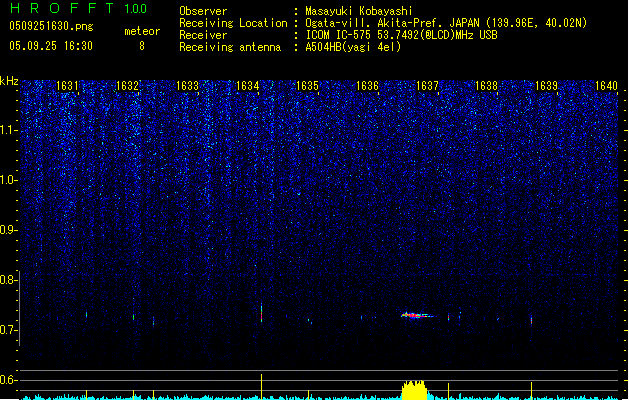Select the filename 0509251630.png

coord(51,26)
